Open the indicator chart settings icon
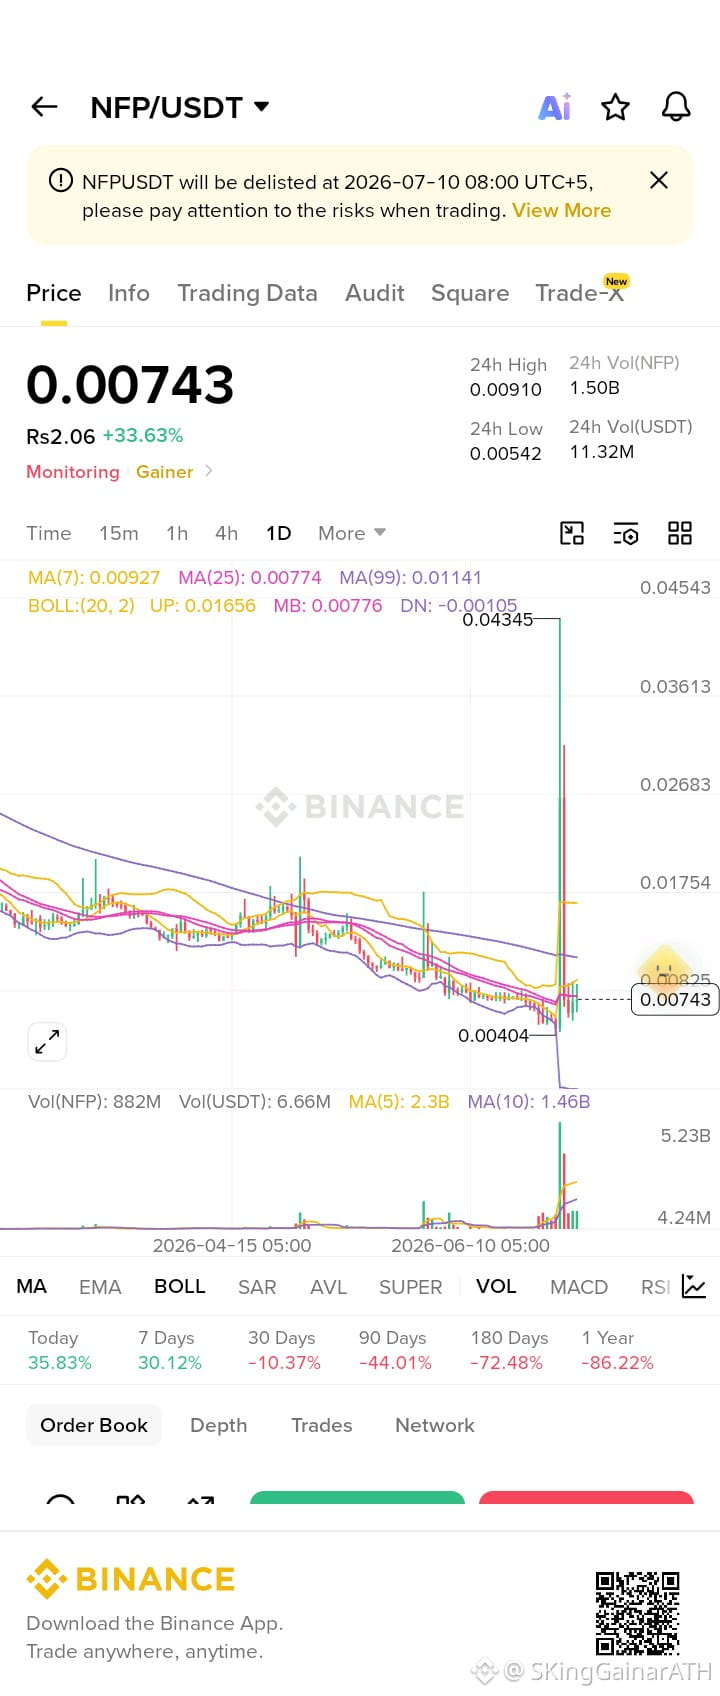The width and height of the screenshot is (720, 1696). (x=694, y=1286)
